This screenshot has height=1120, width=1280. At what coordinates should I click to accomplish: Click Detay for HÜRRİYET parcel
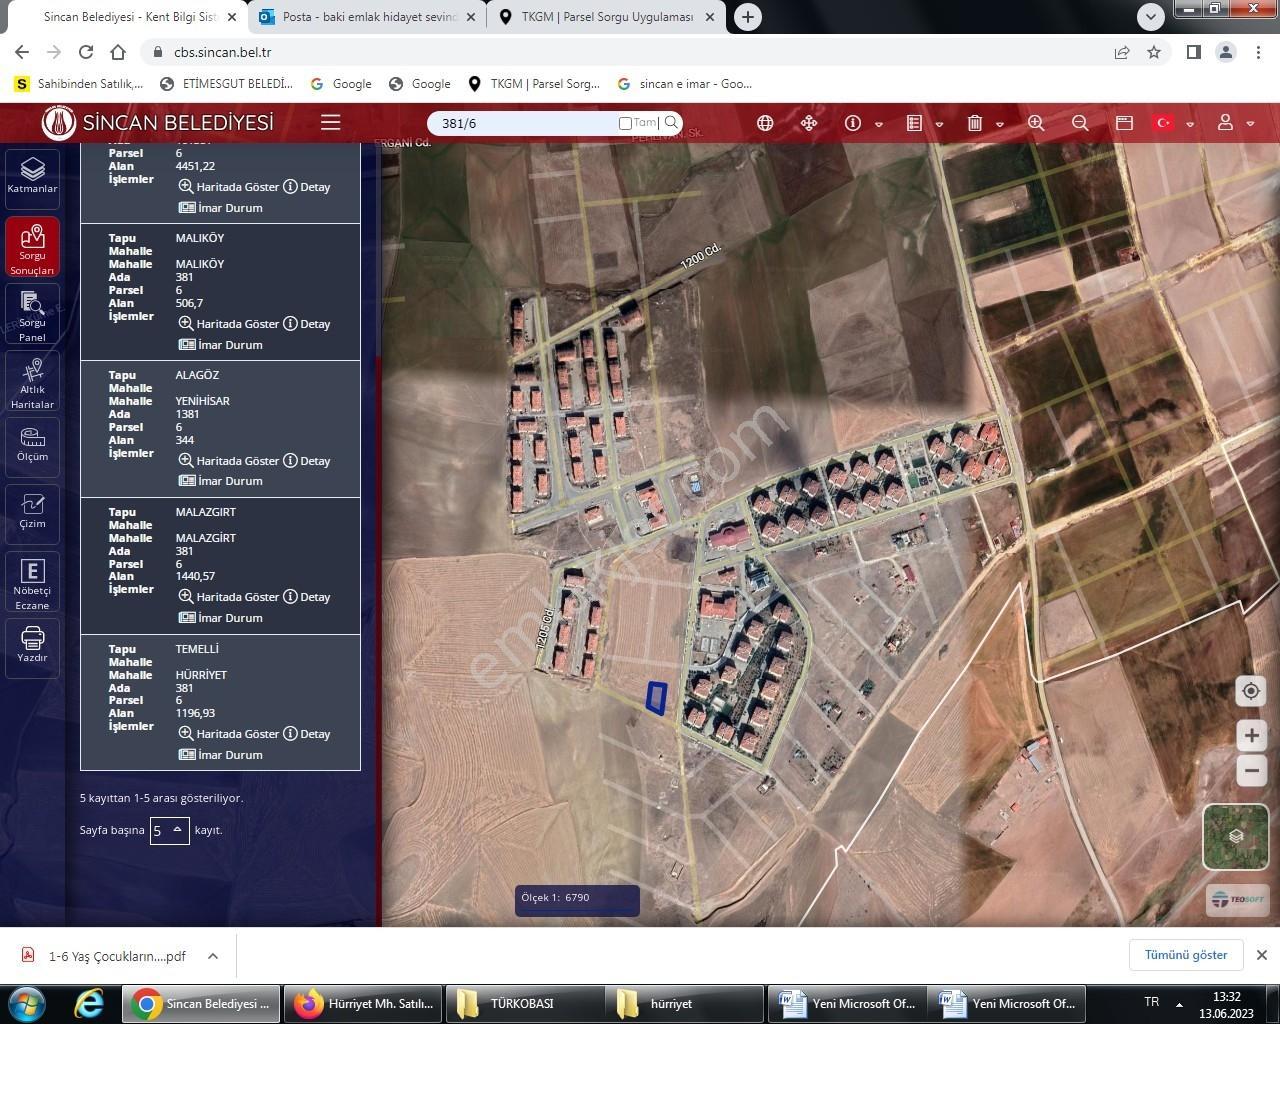[x=307, y=734]
